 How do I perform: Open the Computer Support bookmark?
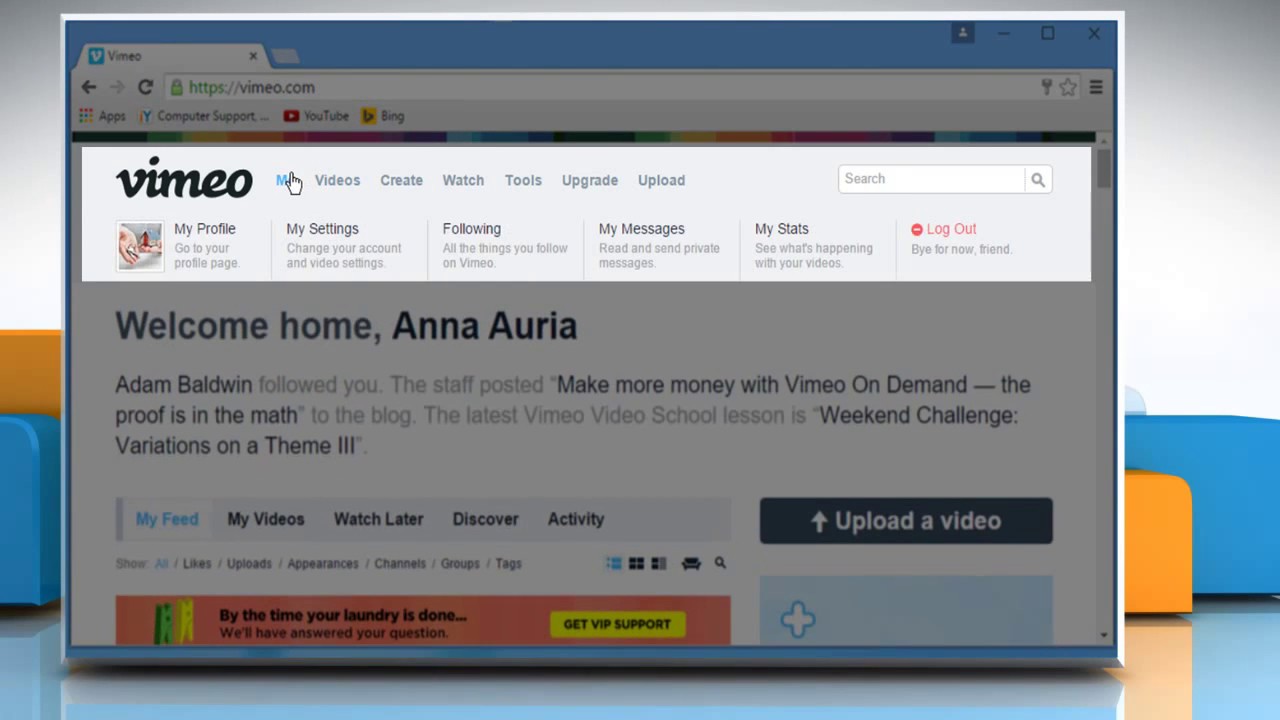click(204, 116)
